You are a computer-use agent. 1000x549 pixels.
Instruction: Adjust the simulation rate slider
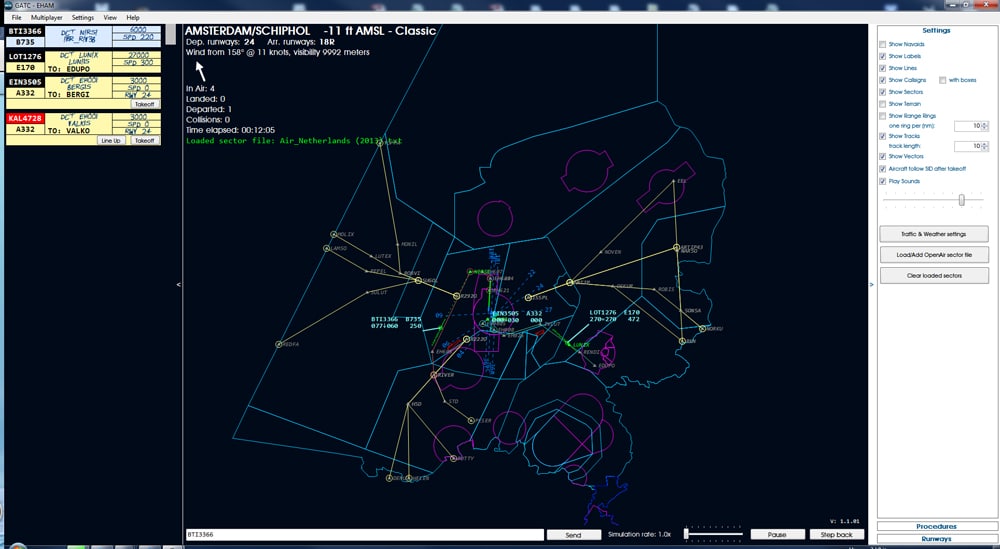(x=687, y=534)
